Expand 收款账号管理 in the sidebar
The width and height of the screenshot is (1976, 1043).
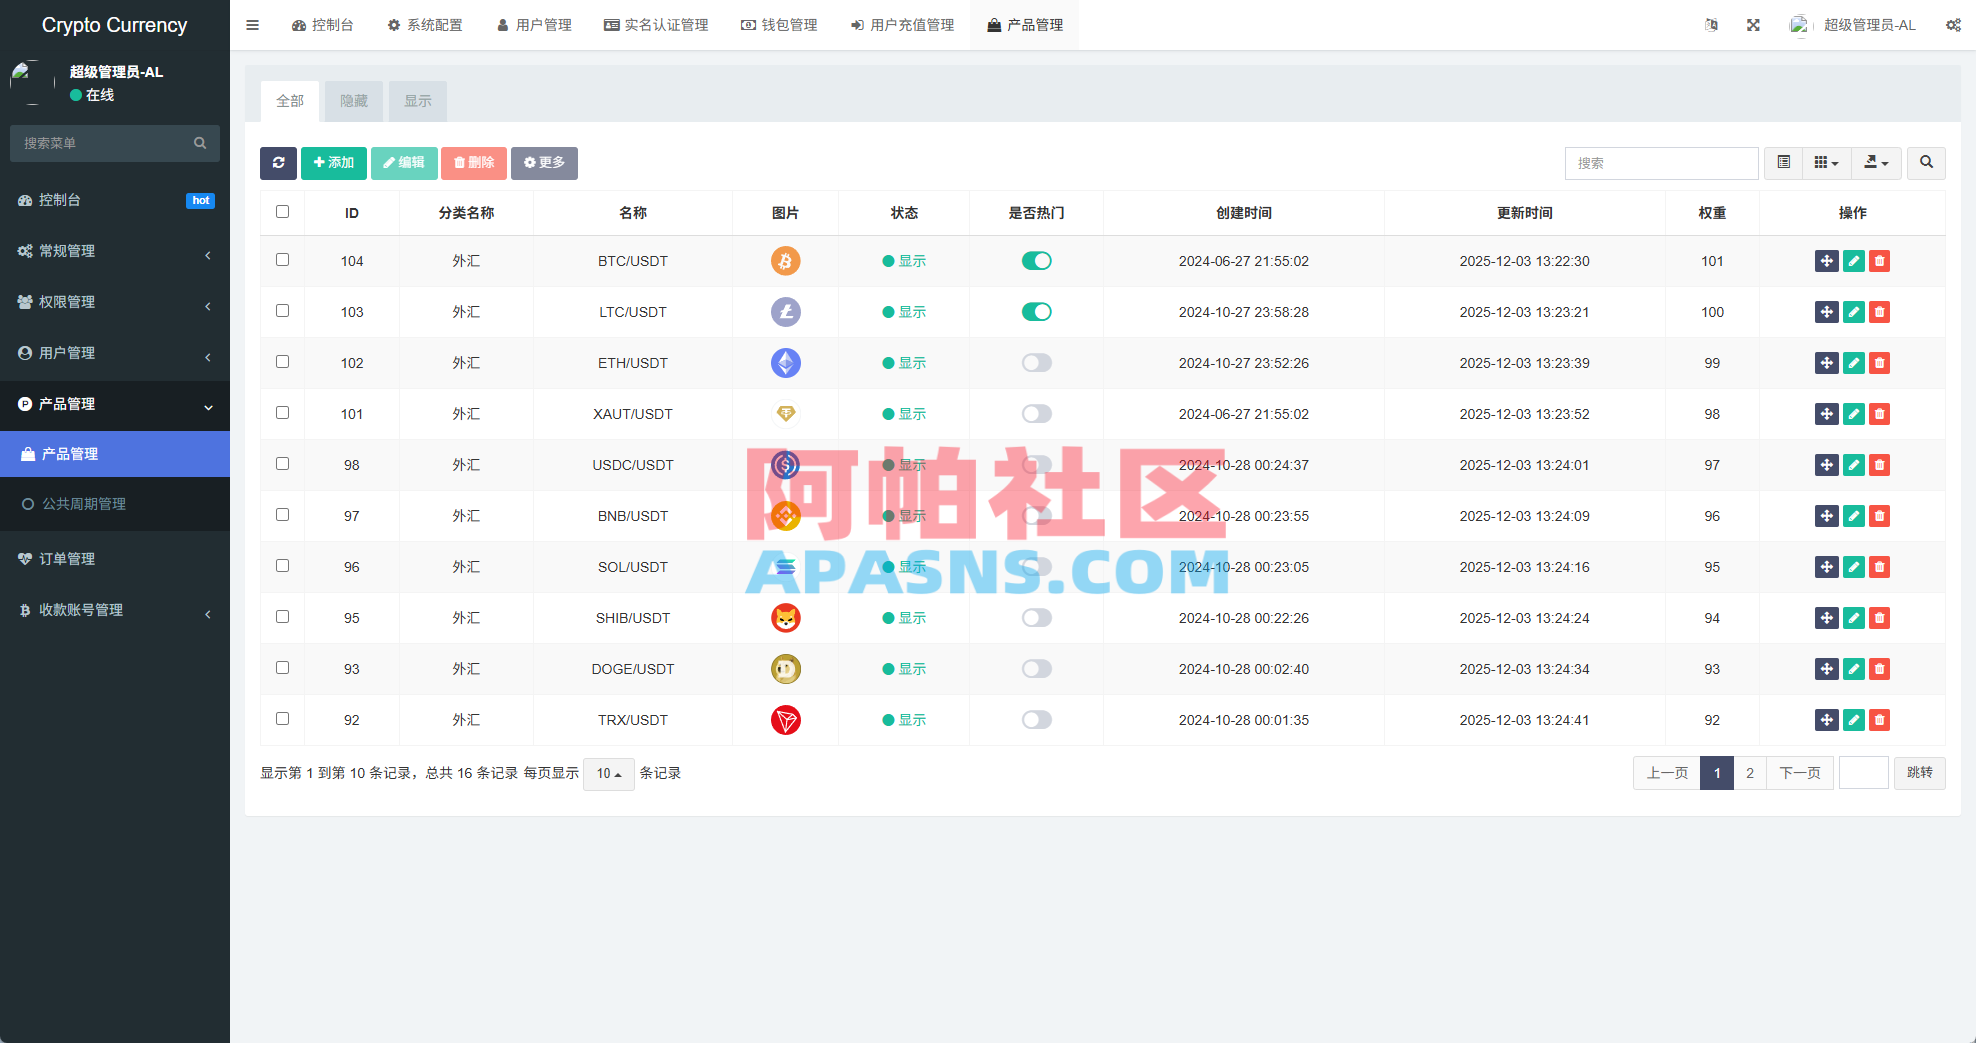[x=115, y=610]
